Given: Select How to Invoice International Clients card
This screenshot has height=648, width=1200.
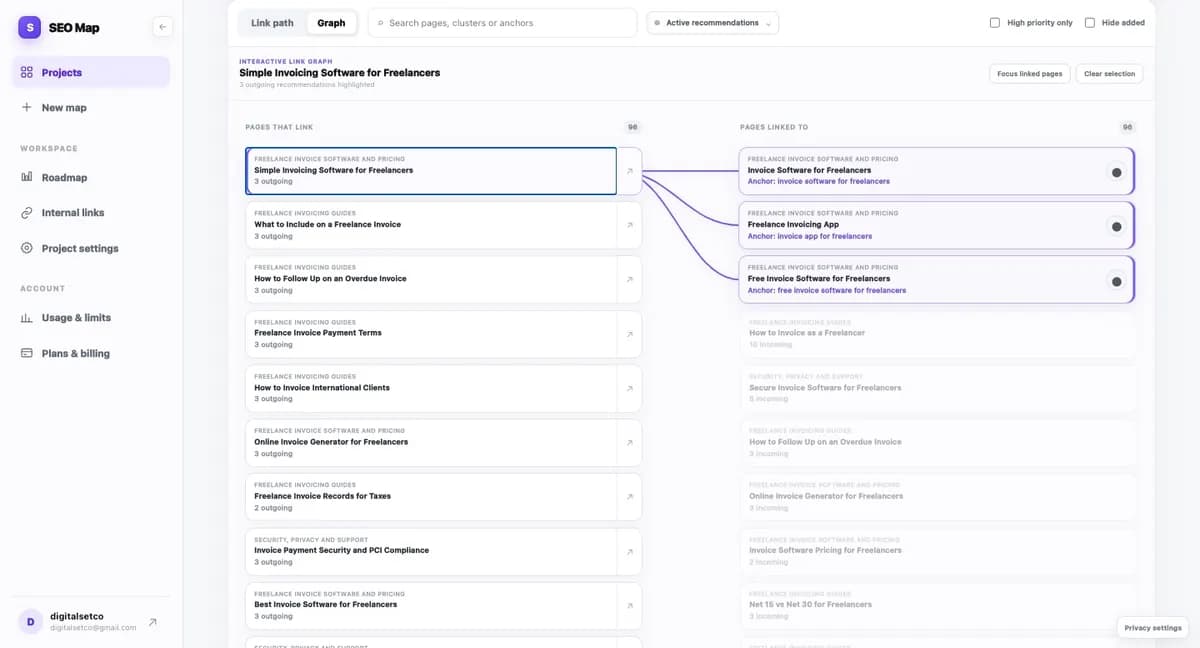Looking at the screenshot, I should point(431,388).
